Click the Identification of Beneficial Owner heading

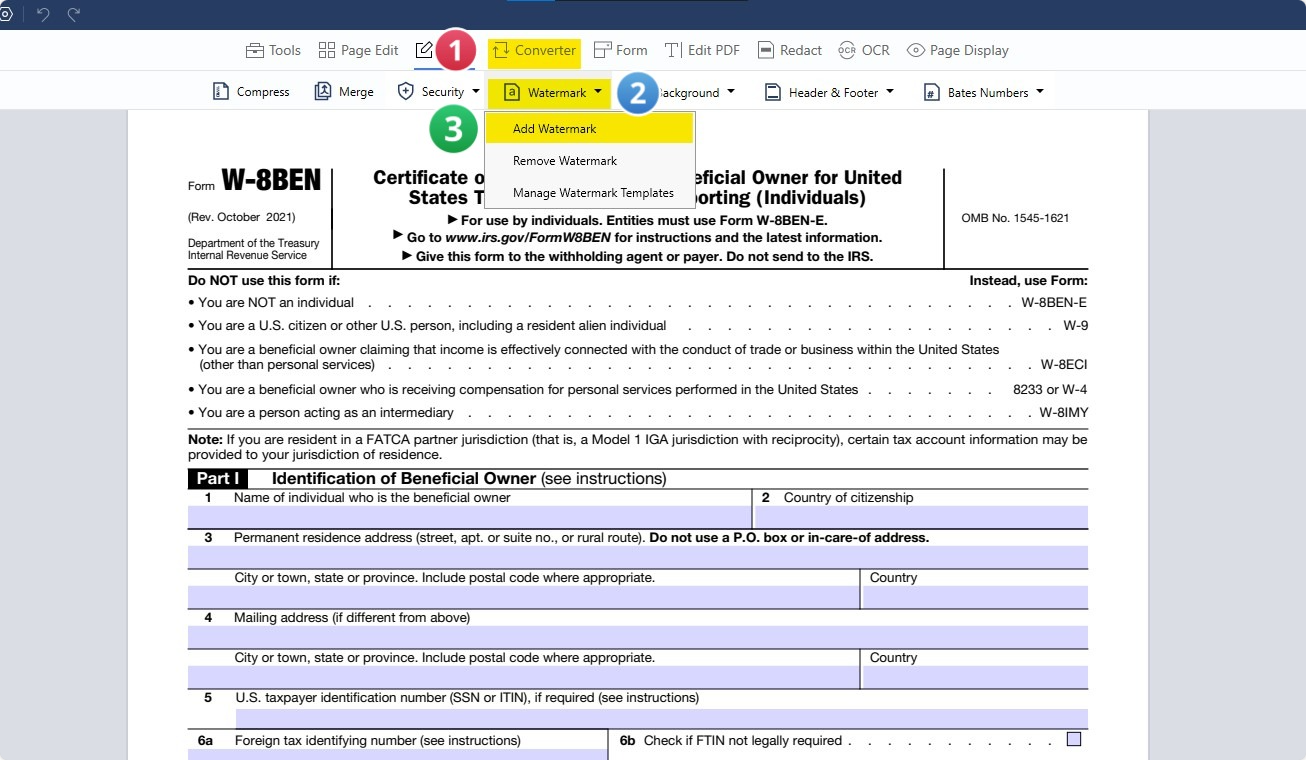pyautogui.click(x=404, y=479)
